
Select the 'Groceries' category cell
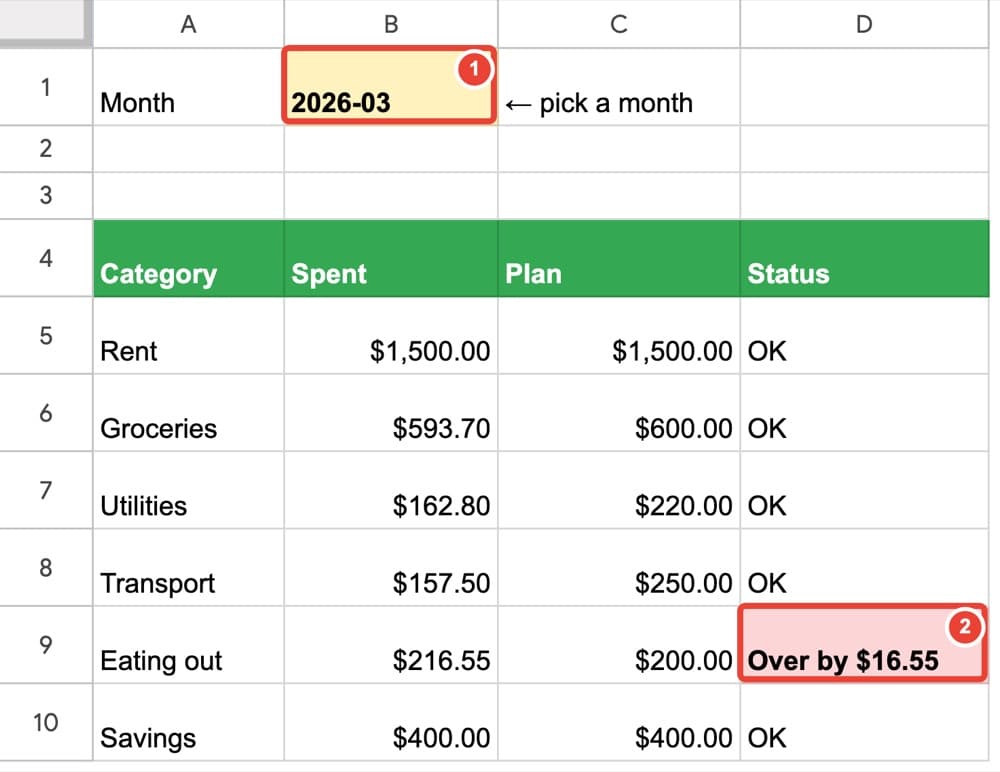[189, 413]
